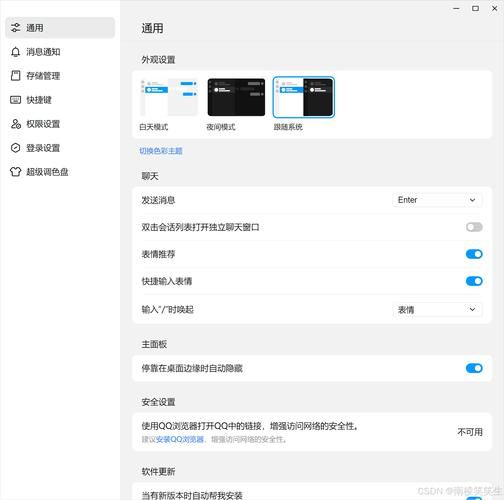Screen dimensions: 504x500
Task: Click the bell icon for 消息通知
Action: point(16,52)
